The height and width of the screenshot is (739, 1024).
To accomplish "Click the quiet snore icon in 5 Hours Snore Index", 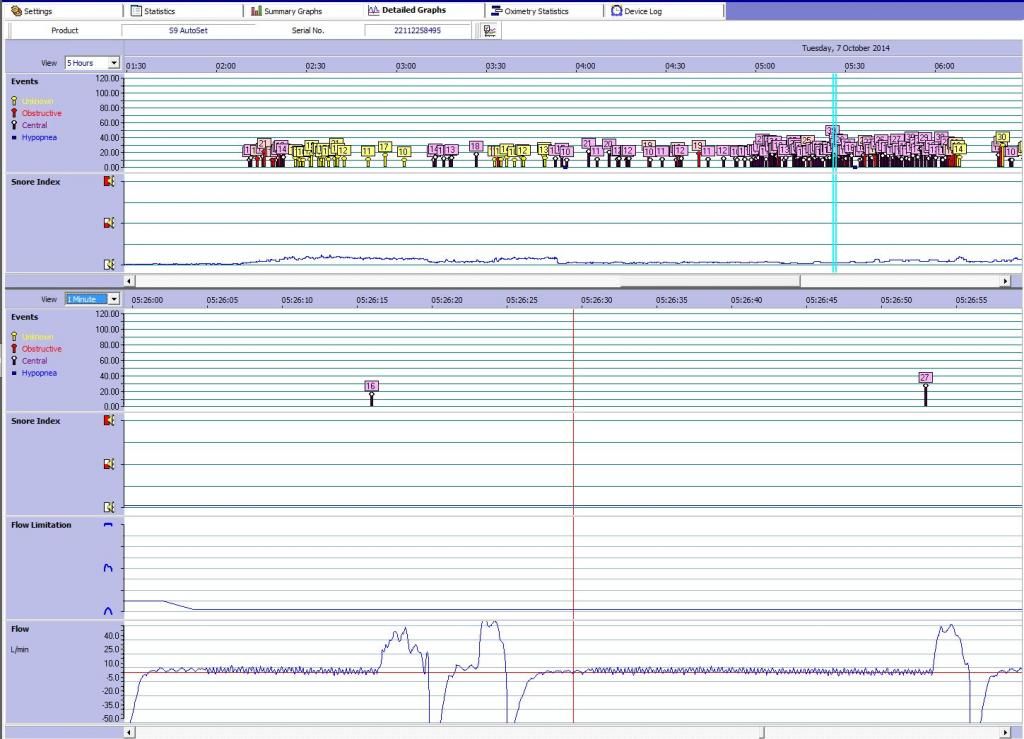I will (109, 264).
